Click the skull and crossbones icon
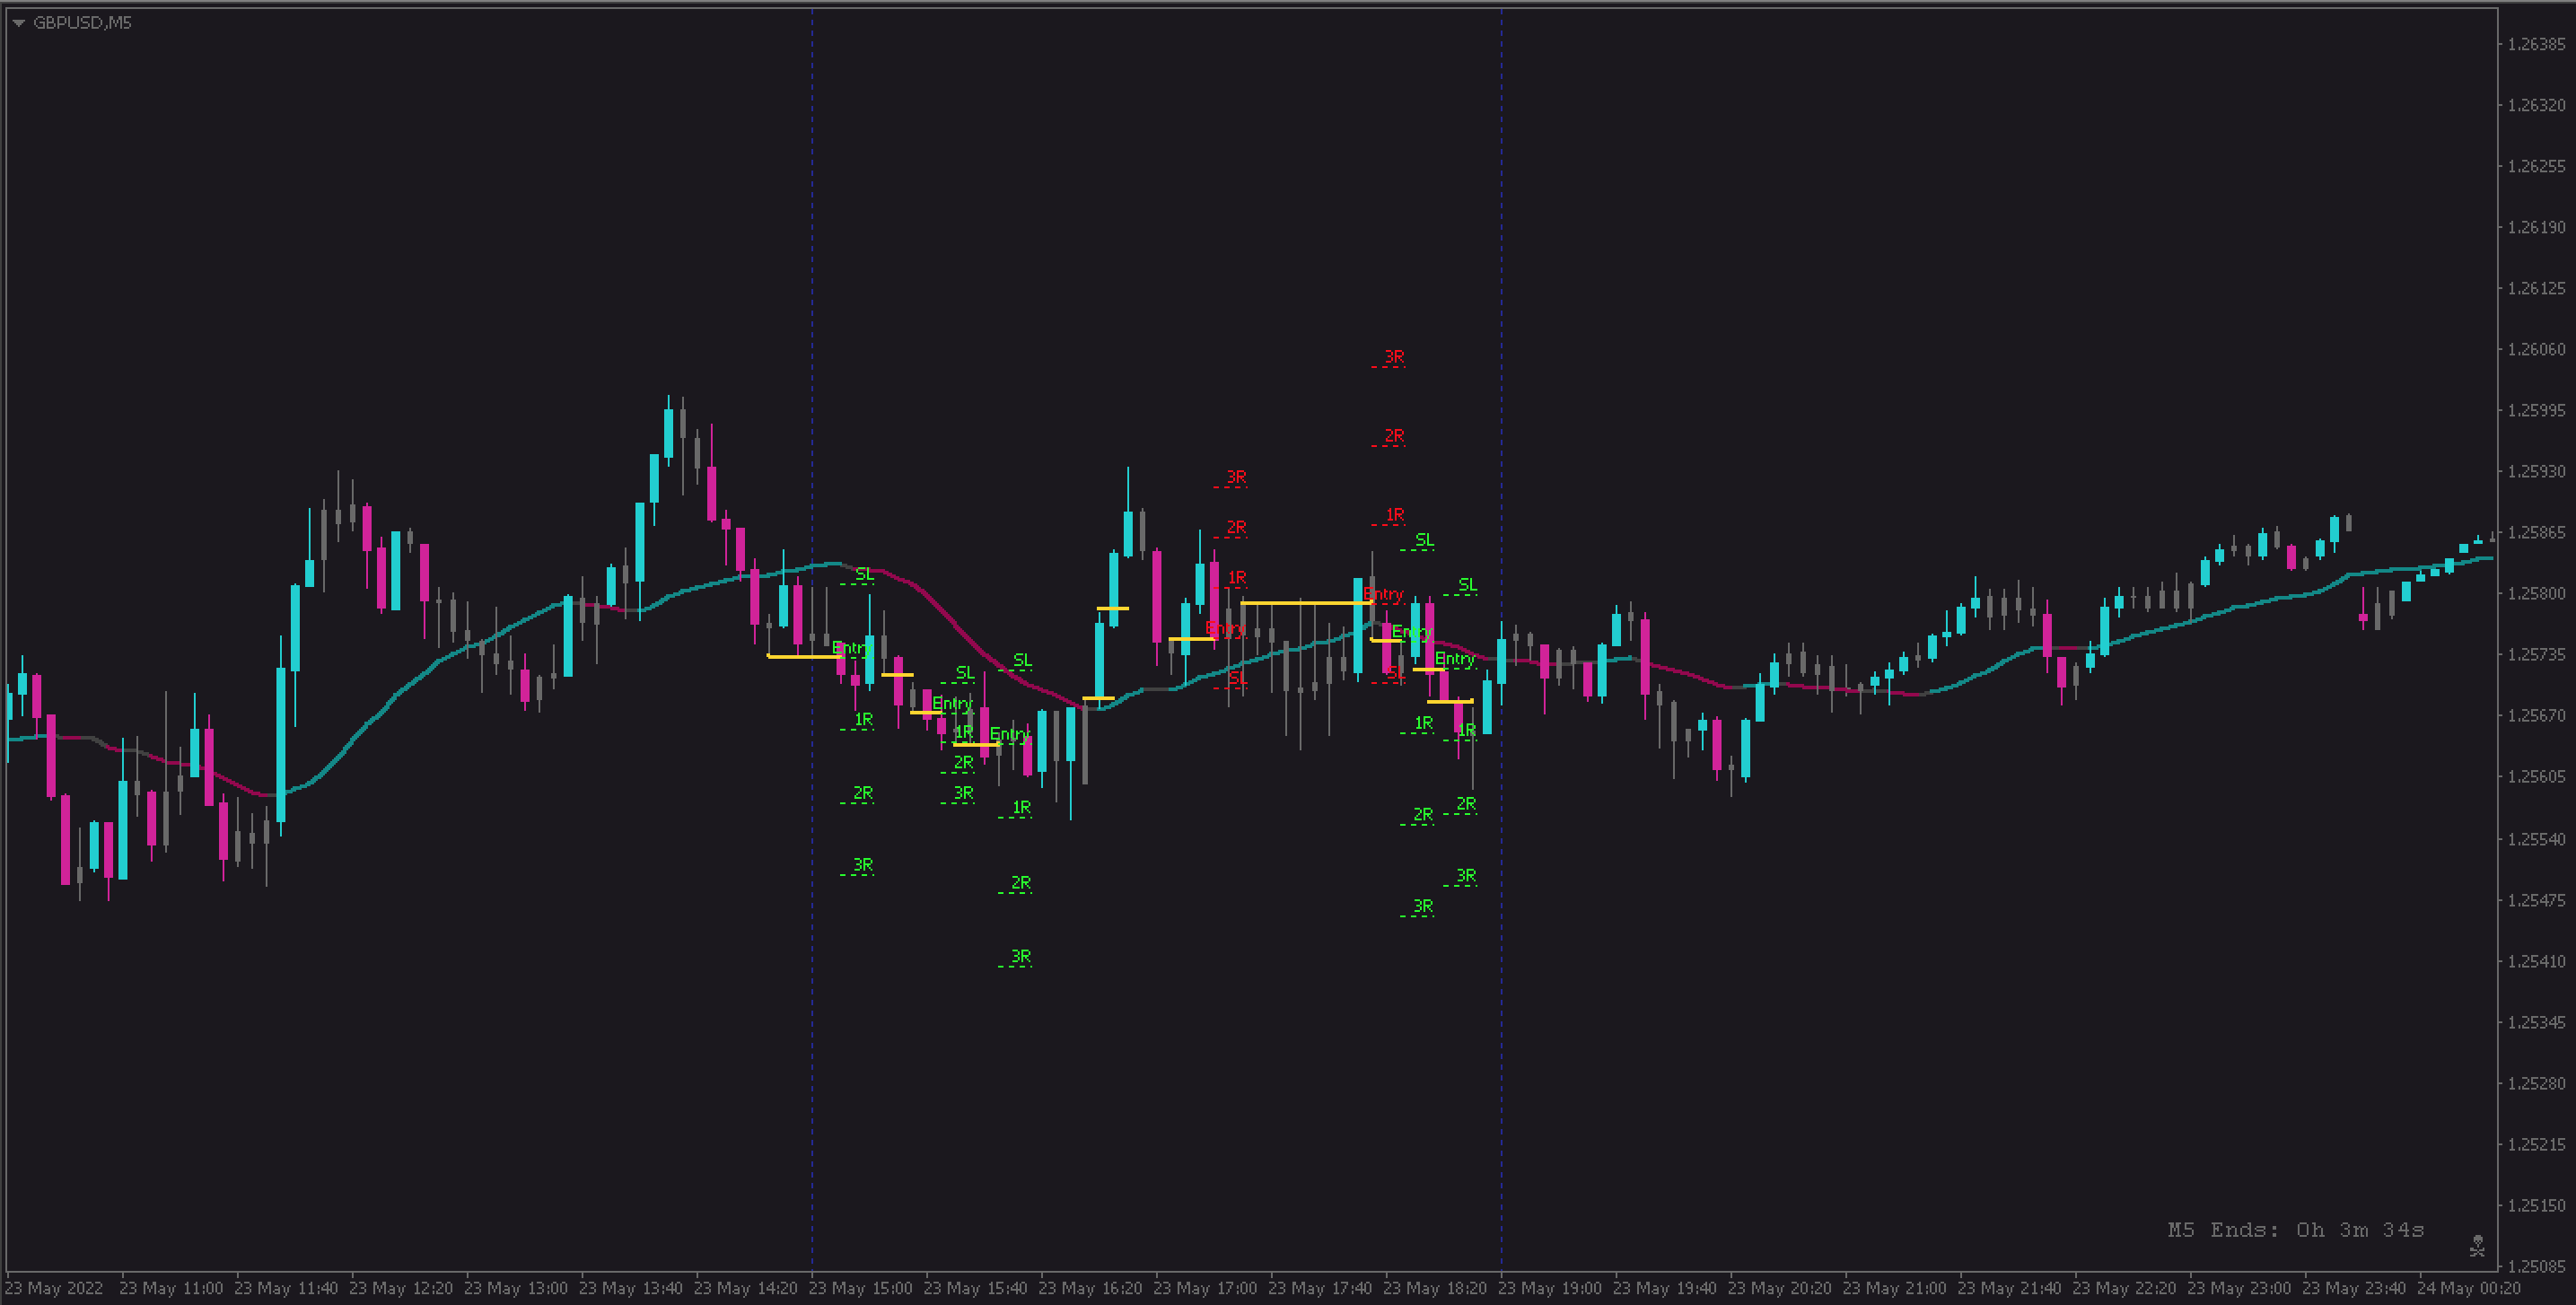Screen dimensions: 2576x1305 (2476, 1245)
